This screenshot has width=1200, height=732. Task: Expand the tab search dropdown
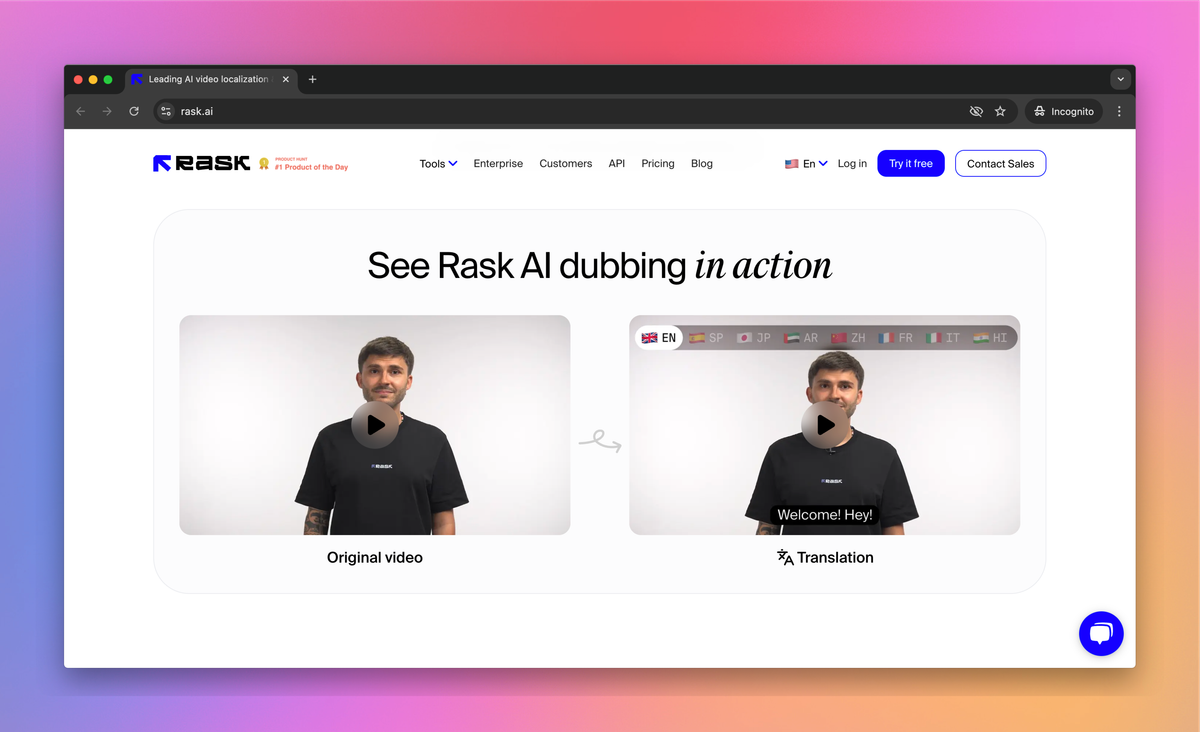(1120, 79)
